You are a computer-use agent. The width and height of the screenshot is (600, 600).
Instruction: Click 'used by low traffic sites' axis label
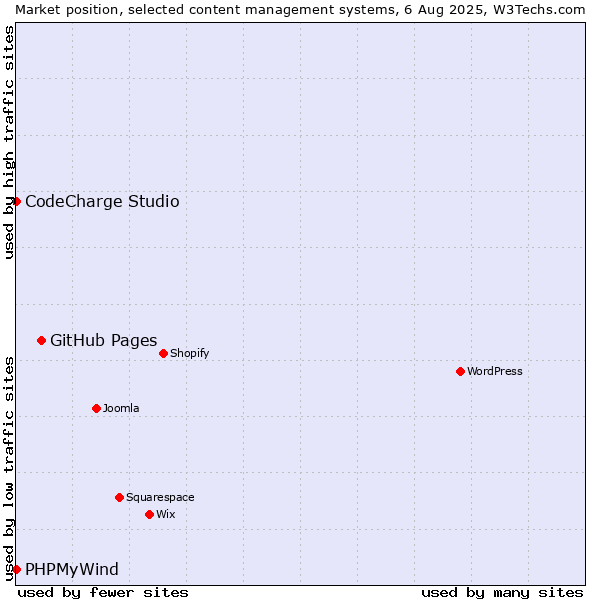coord(9,469)
